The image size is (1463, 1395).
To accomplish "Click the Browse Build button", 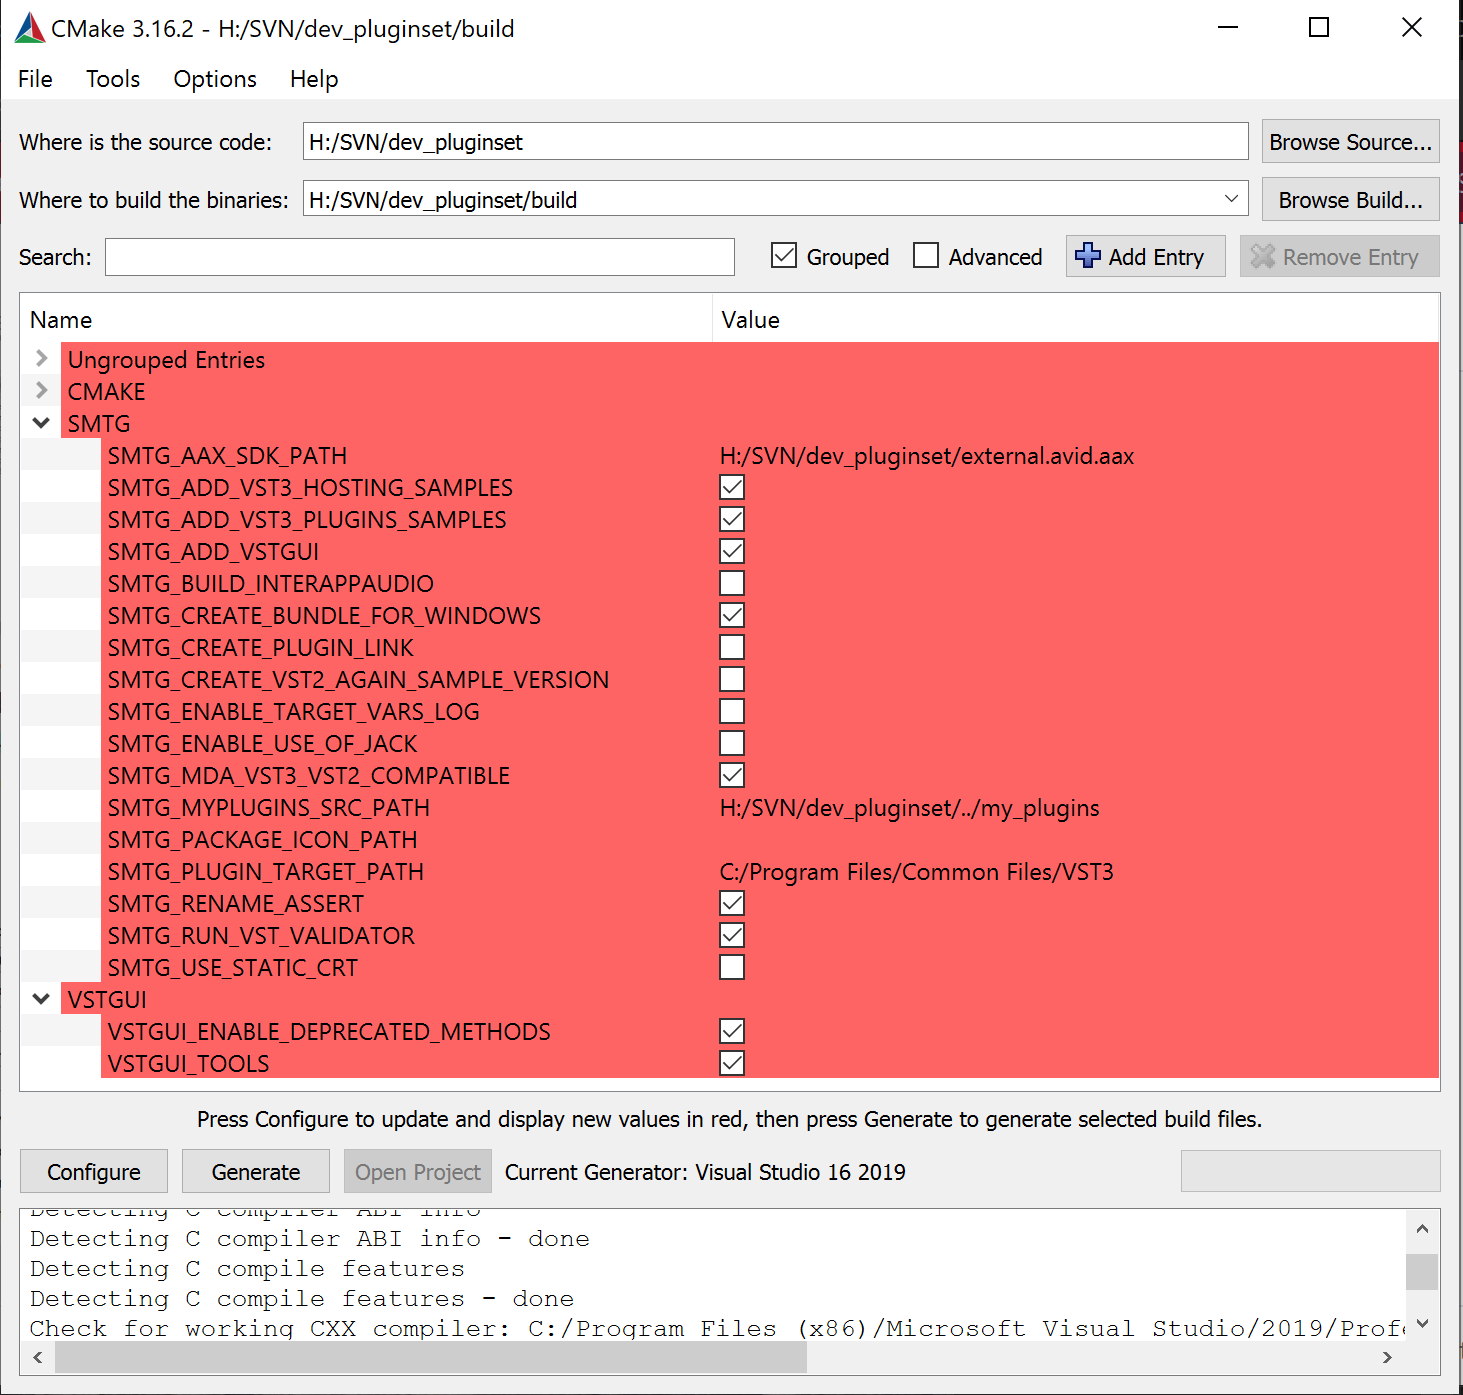I will [1350, 199].
